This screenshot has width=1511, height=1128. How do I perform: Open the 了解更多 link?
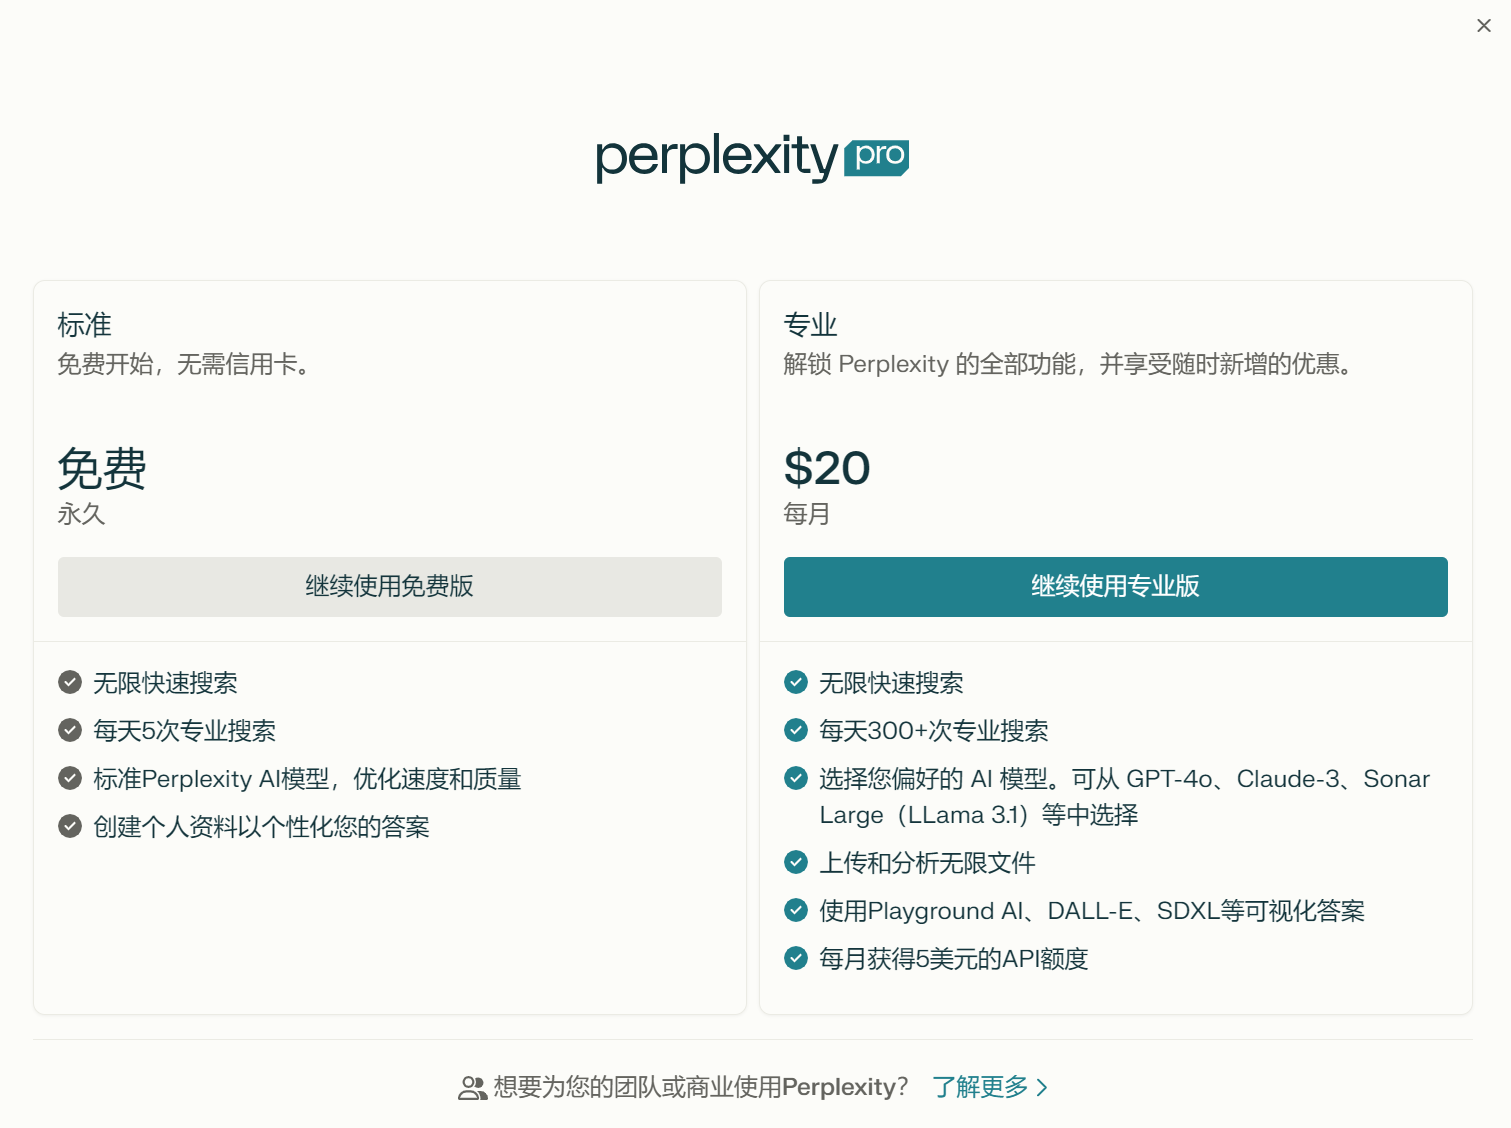[980, 1087]
